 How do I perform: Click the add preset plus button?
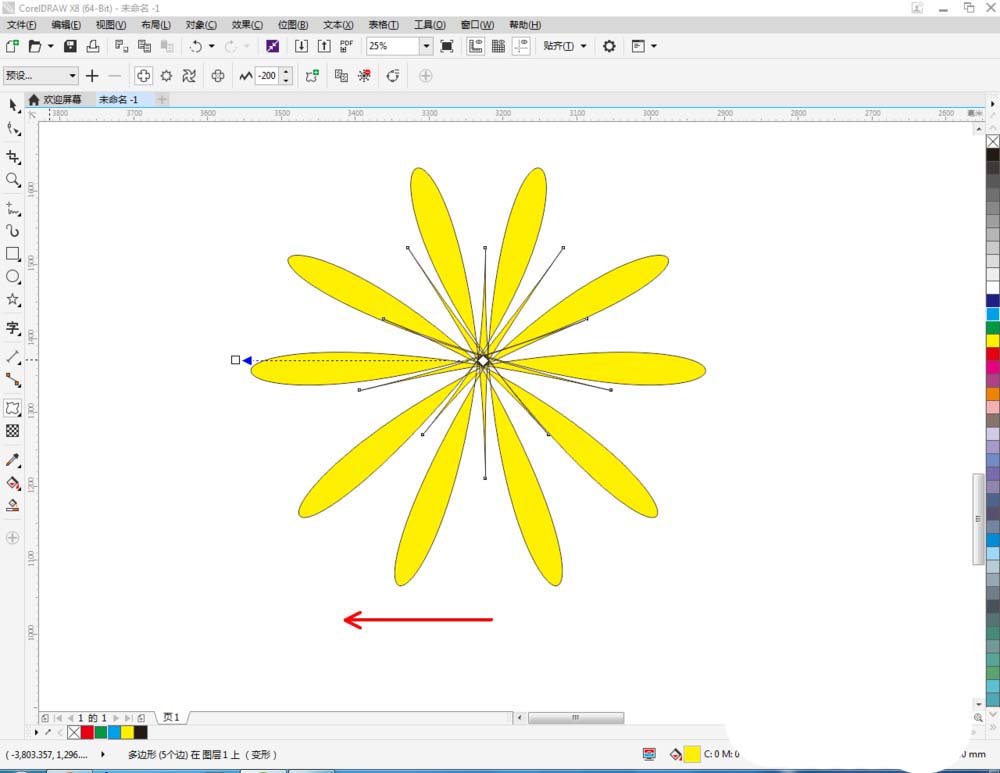(92, 75)
